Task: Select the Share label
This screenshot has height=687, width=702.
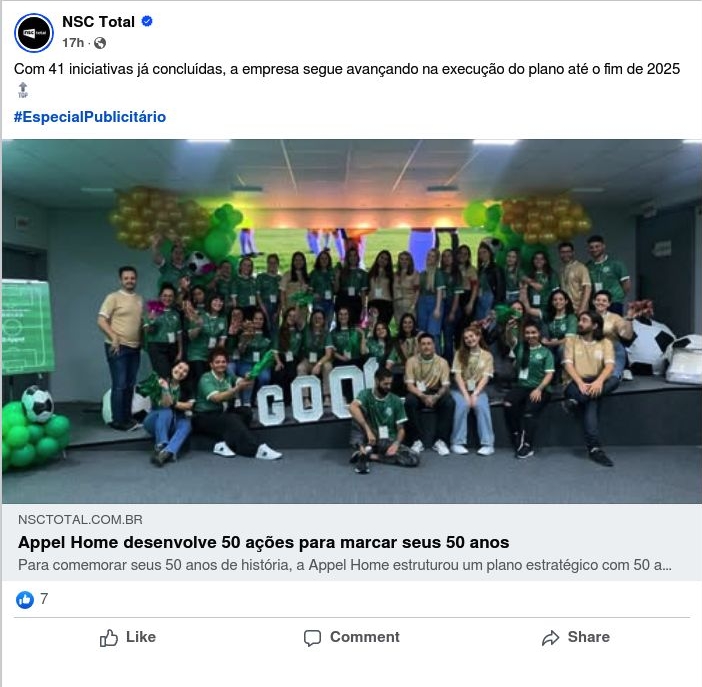Action: point(589,637)
